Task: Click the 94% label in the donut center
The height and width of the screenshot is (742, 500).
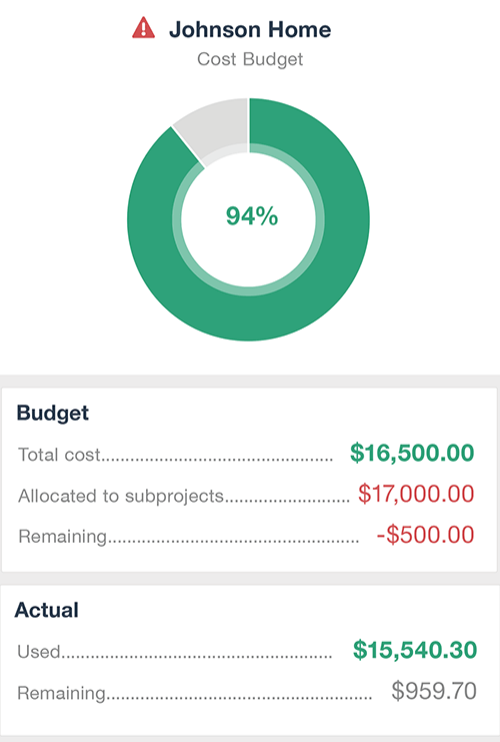Action: (252, 216)
